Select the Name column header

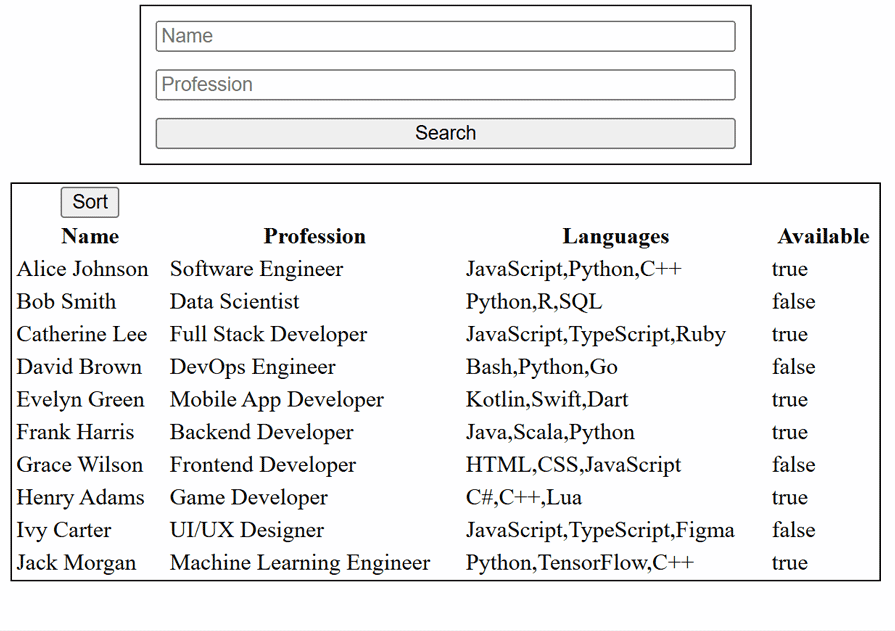(90, 236)
